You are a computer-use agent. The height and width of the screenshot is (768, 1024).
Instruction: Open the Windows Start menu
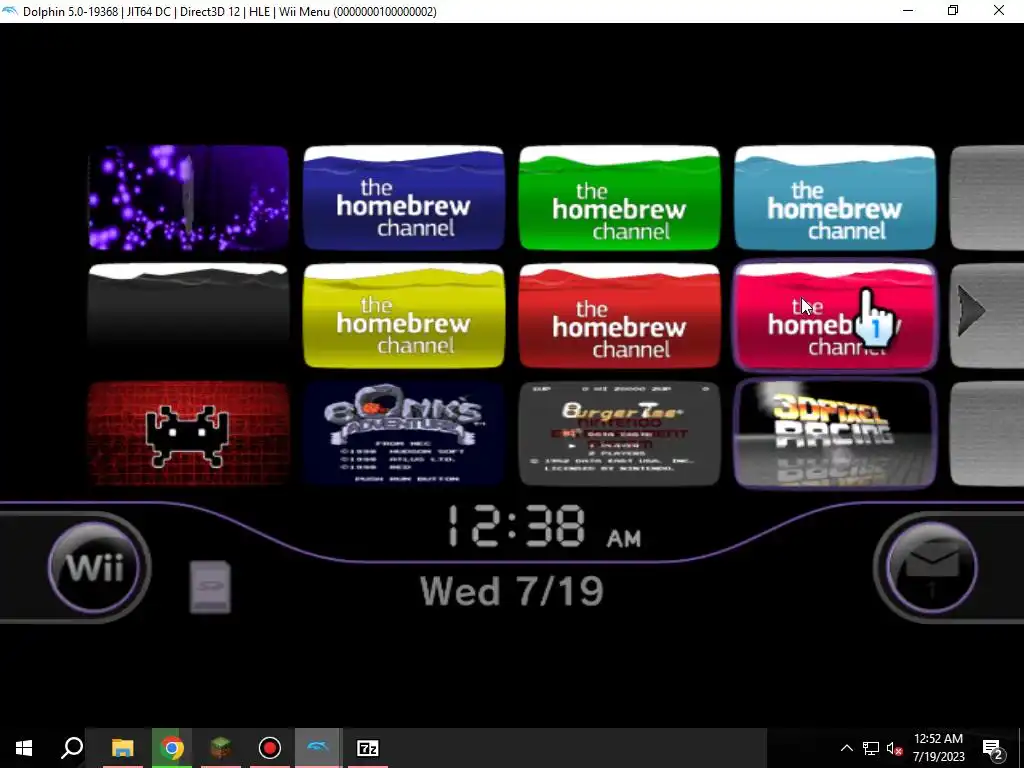coord(24,748)
